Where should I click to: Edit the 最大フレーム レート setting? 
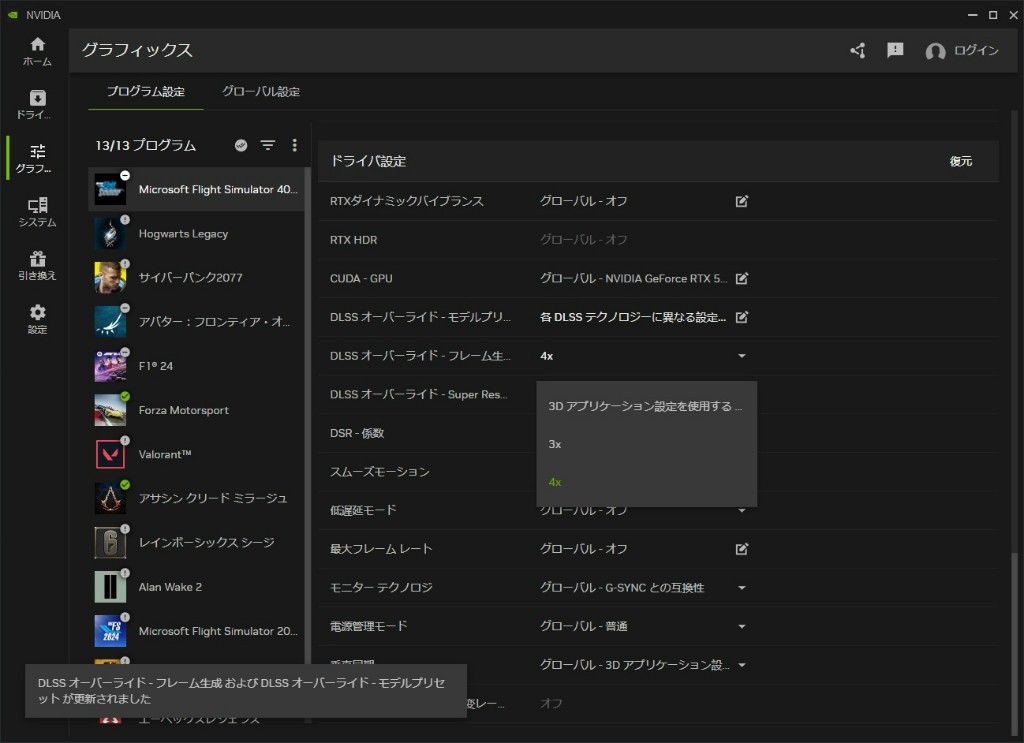tap(742, 549)
